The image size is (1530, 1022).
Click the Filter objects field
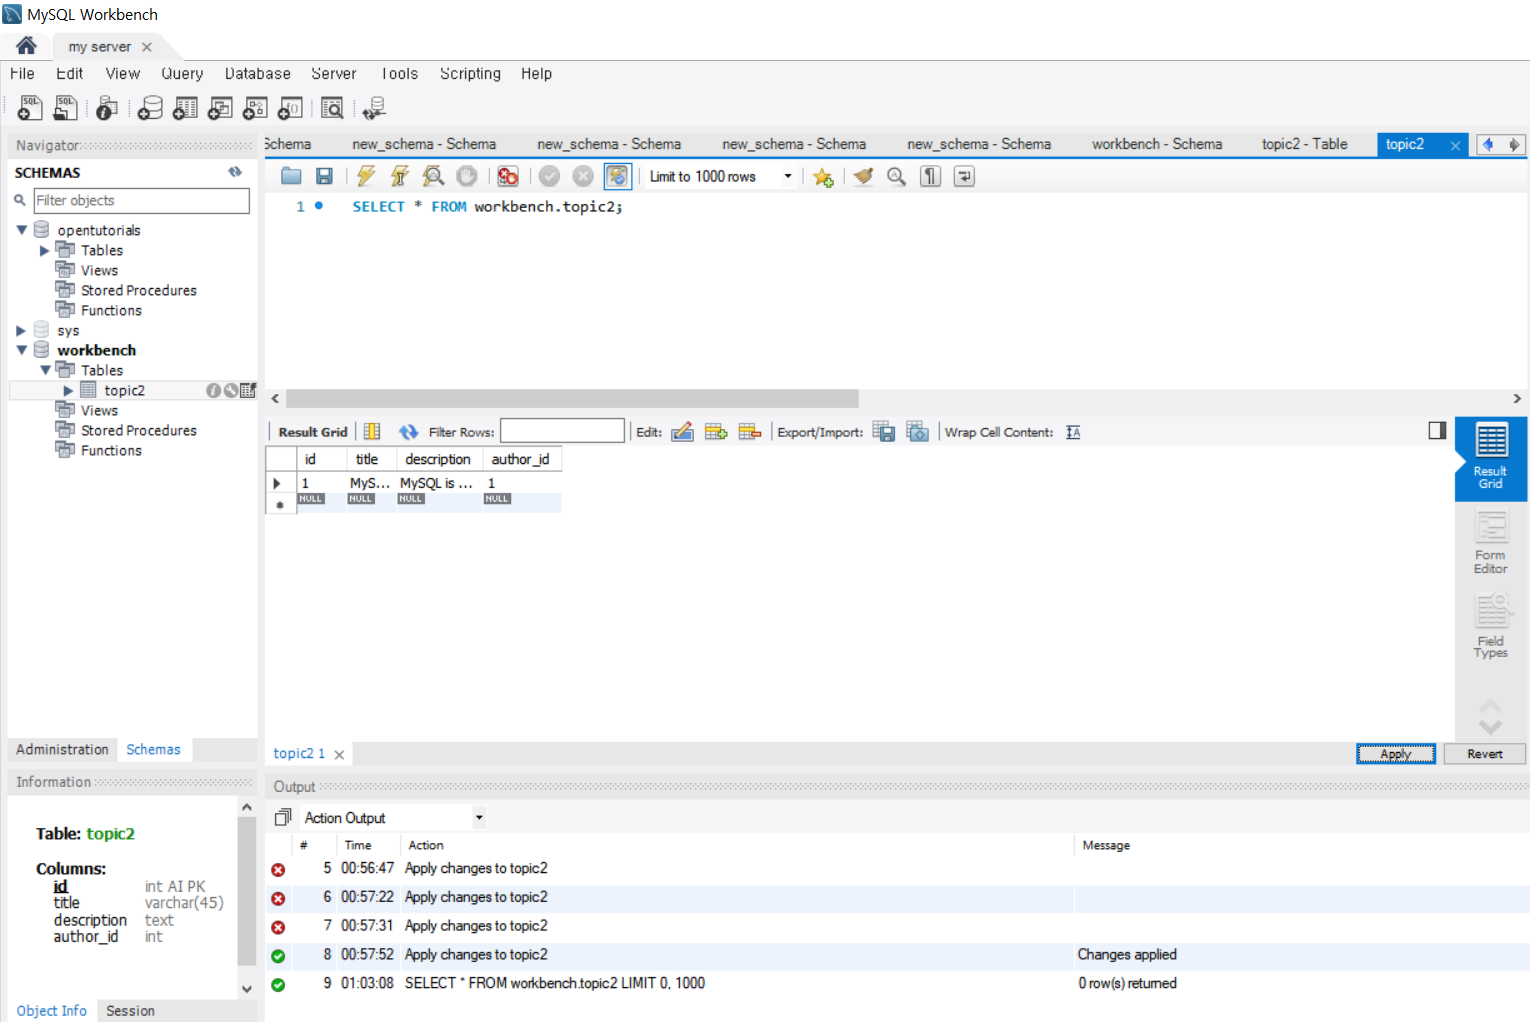[x=141, y=200]
